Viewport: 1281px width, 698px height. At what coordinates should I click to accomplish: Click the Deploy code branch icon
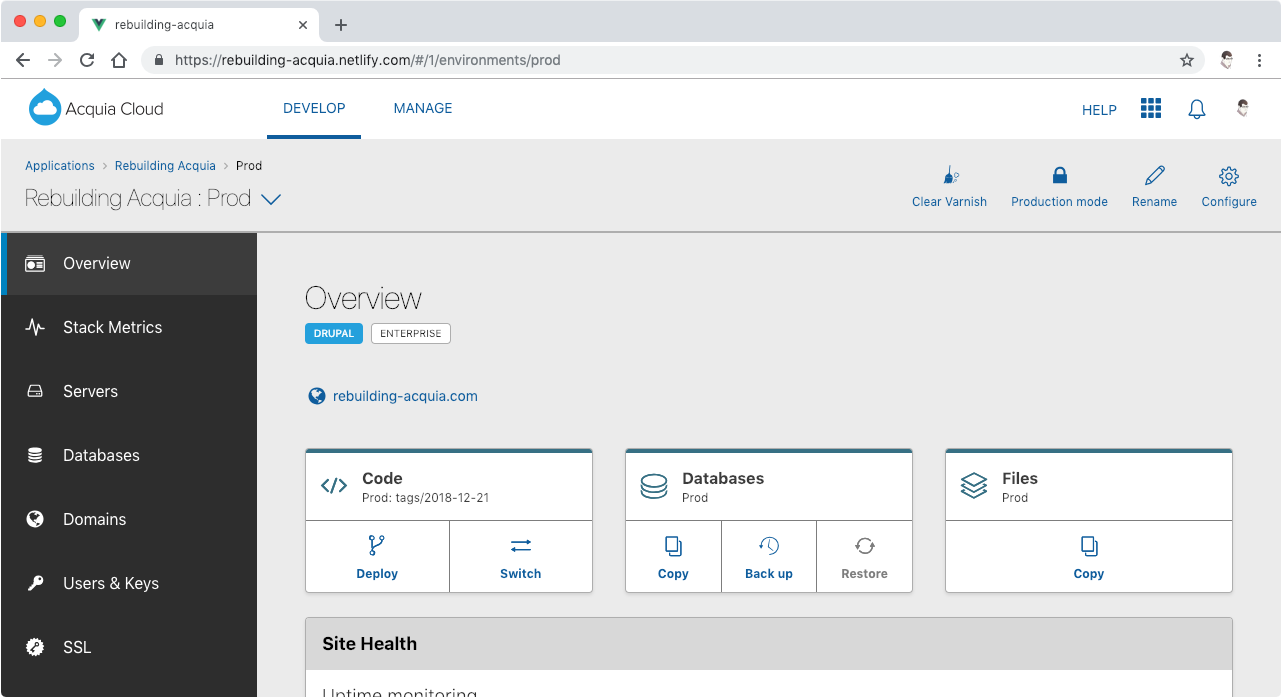click(377, 546)
